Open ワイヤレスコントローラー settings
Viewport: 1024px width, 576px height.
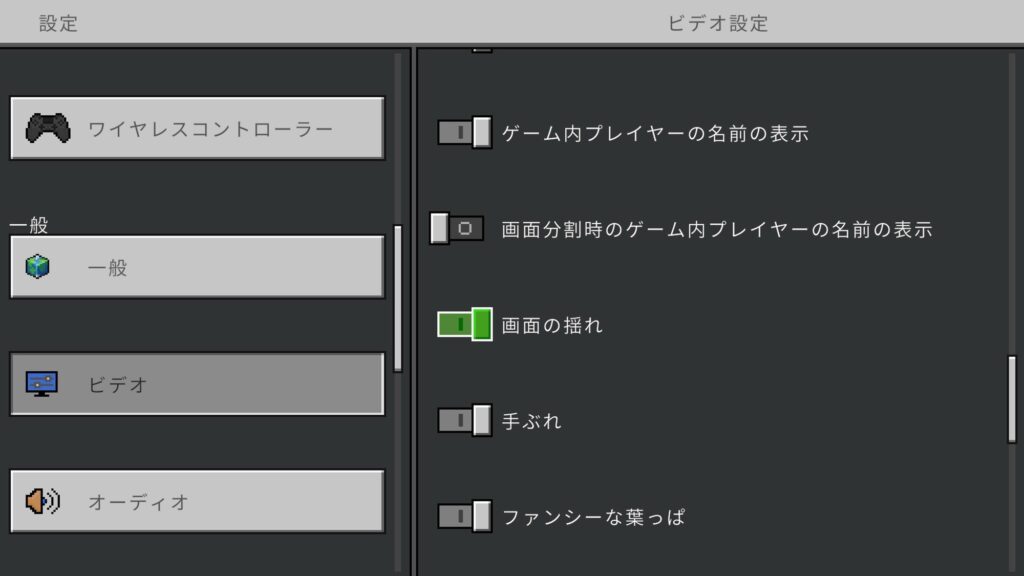[x=197, y=128]
